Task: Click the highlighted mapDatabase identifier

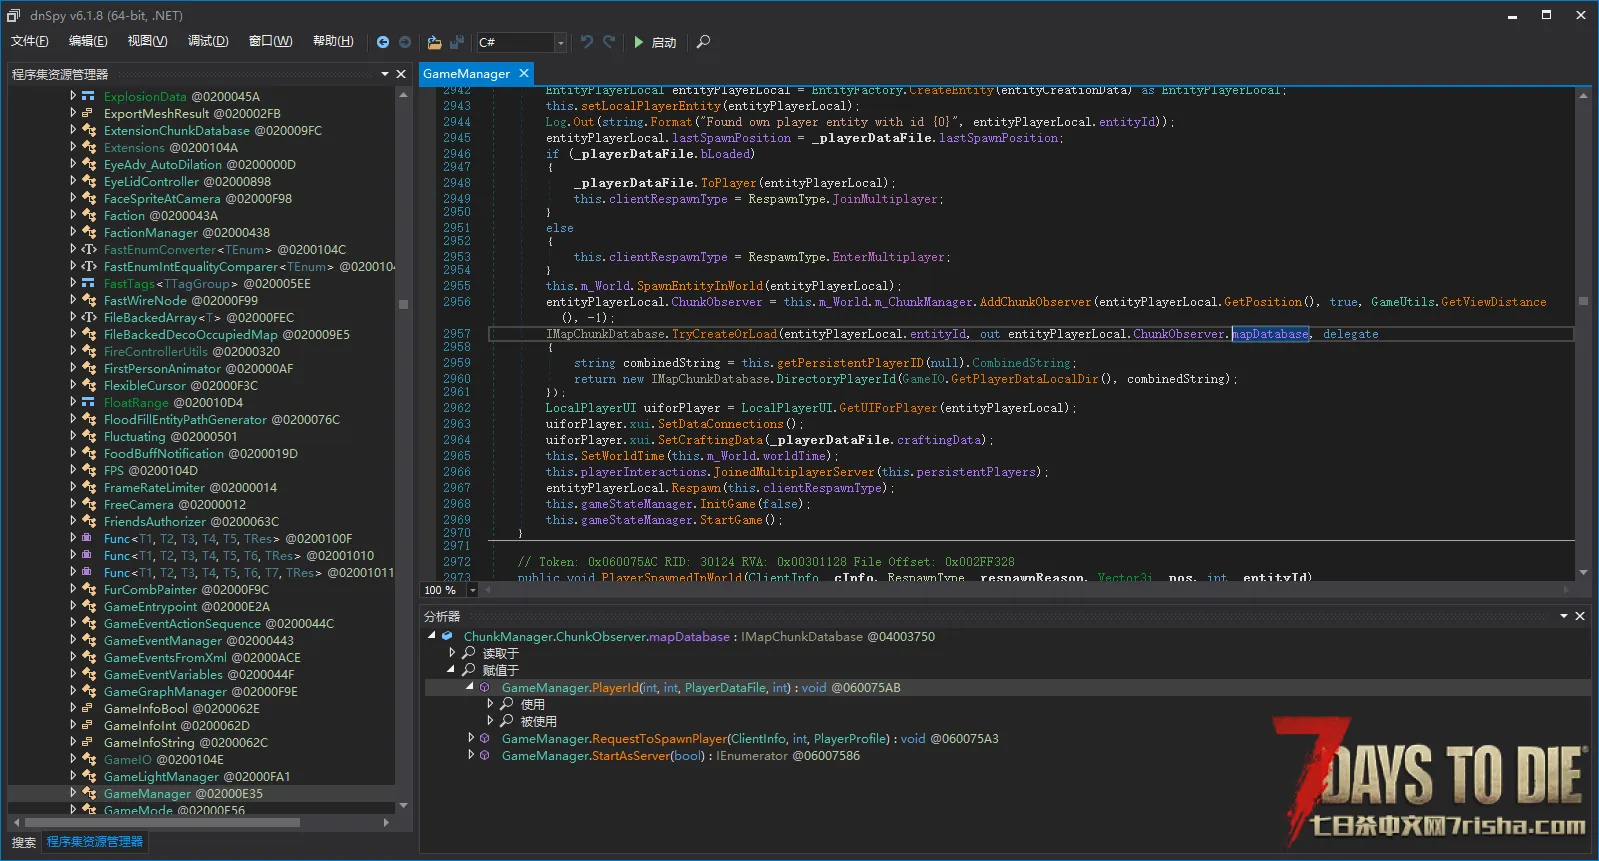Action: coord(1270,334)
